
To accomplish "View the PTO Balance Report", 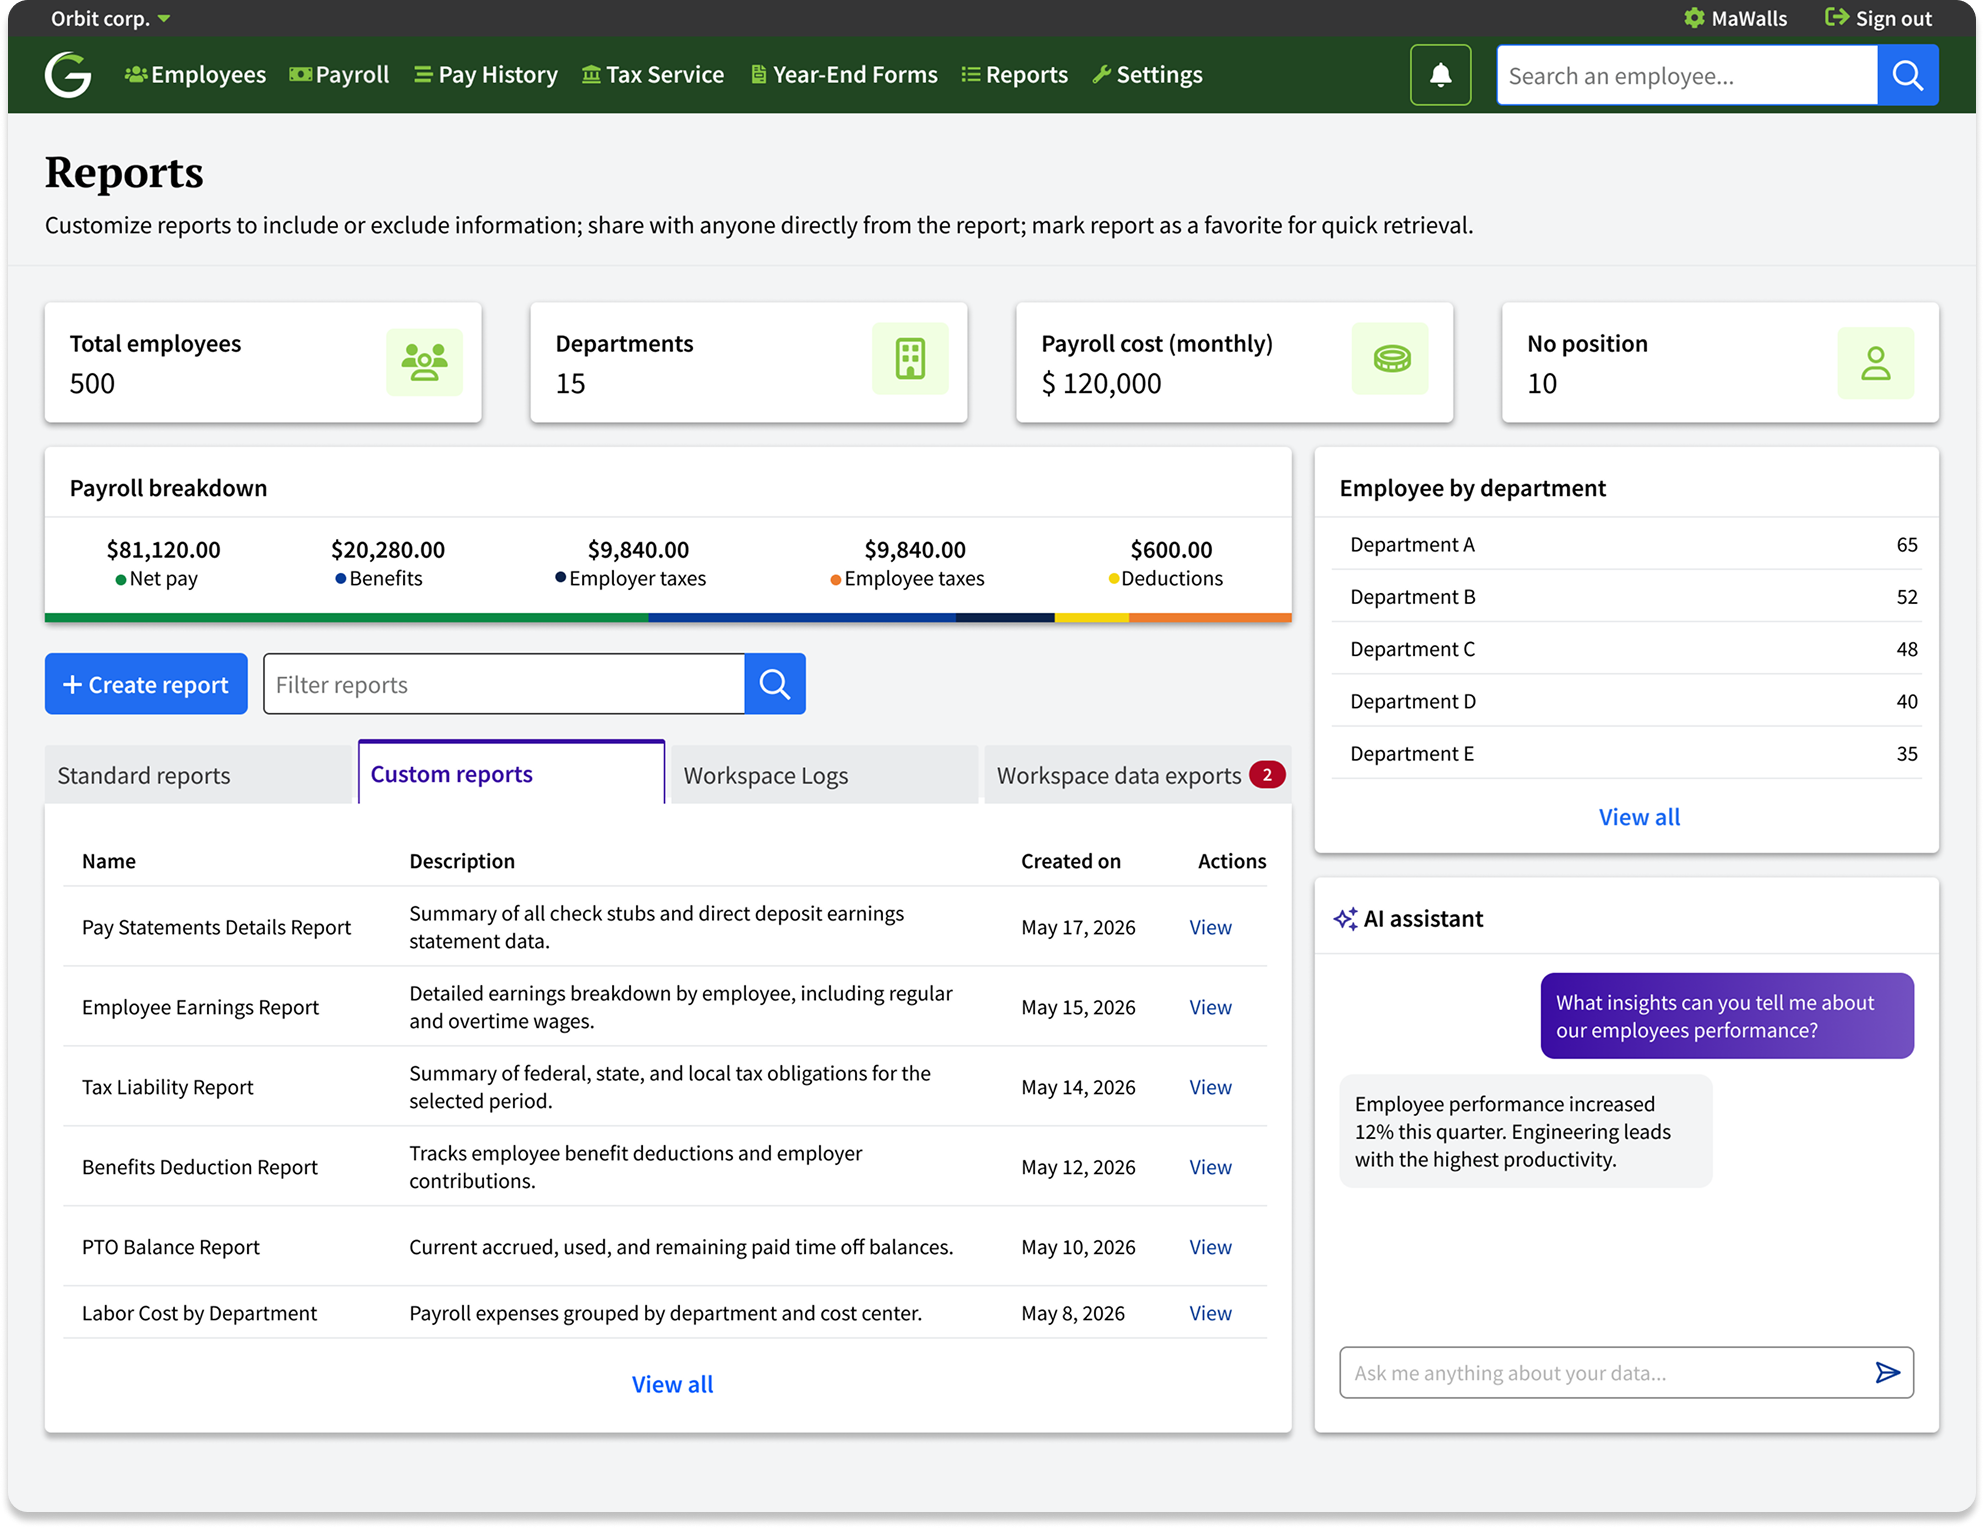I will (x=1210, y=1247).
